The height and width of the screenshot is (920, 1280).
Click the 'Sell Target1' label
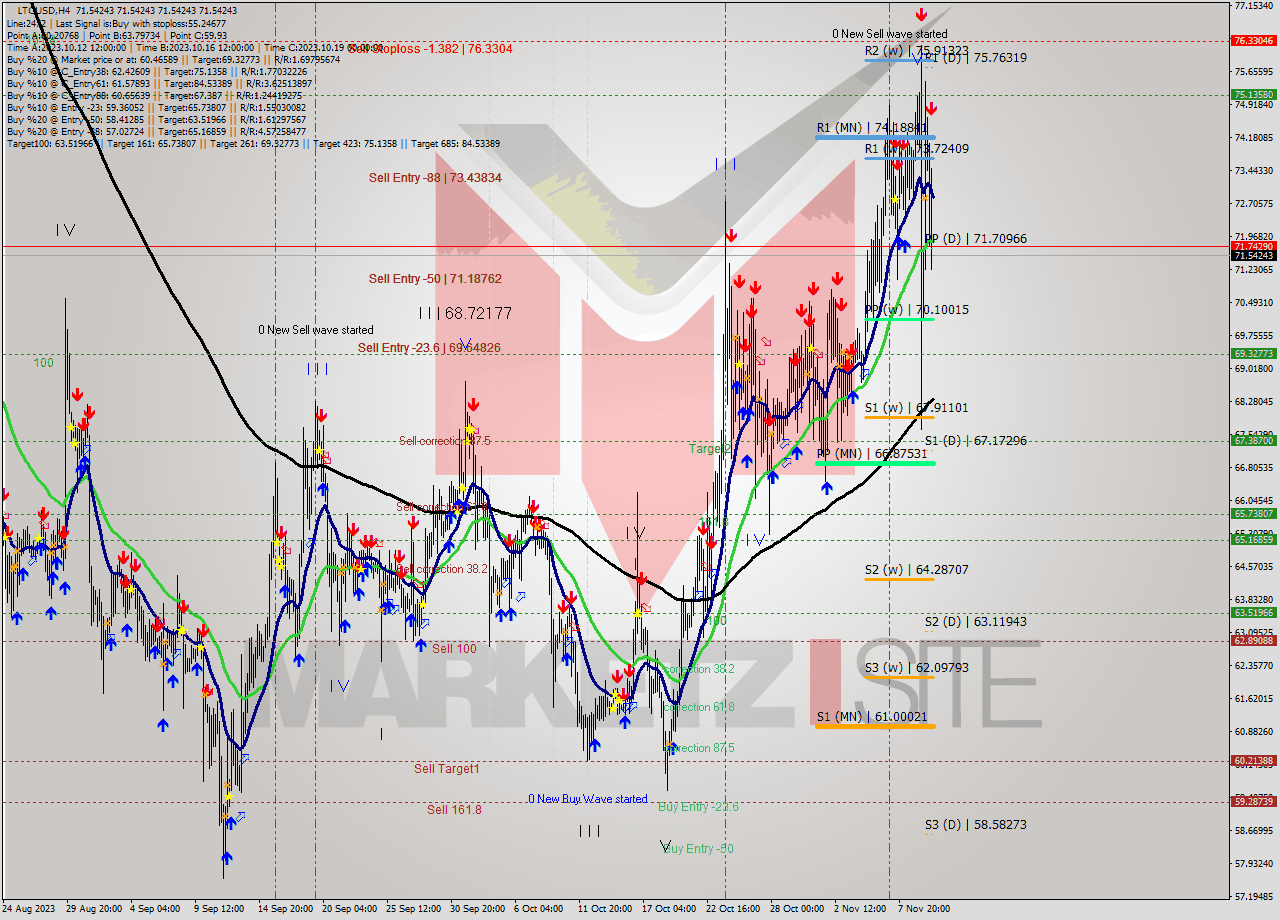coord(447,769)
